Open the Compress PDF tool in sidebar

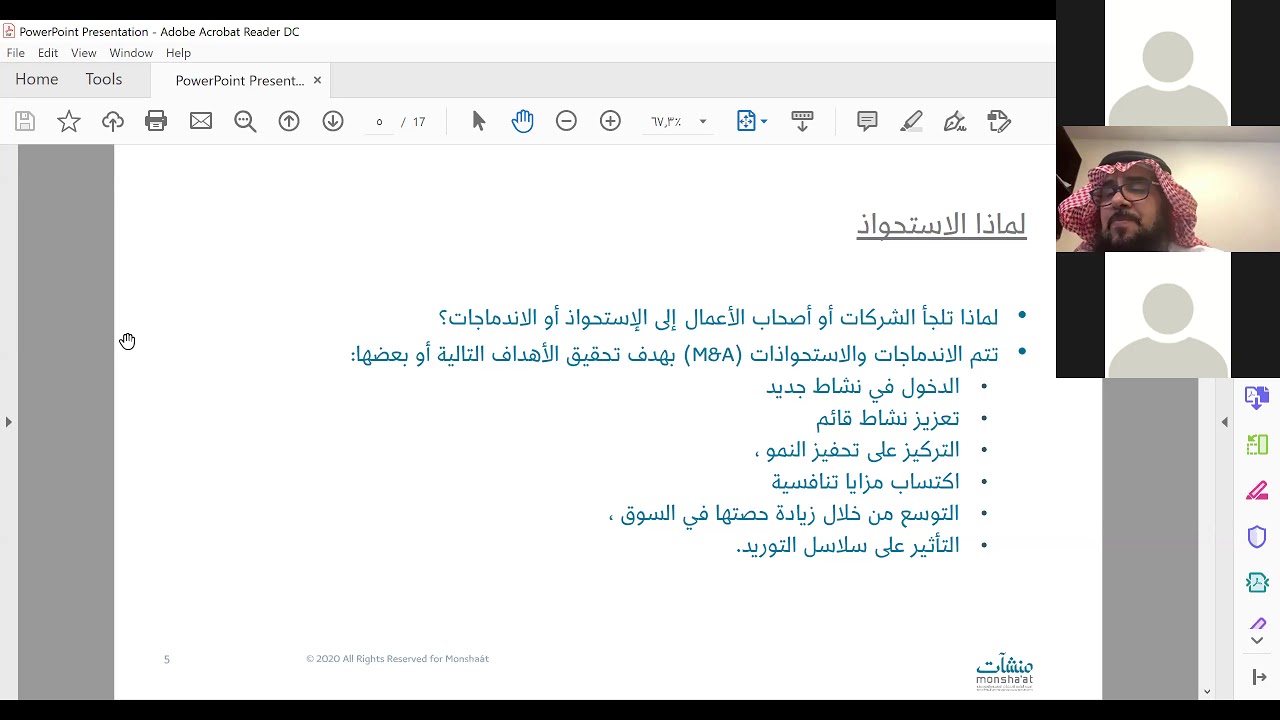[1257, 583]
